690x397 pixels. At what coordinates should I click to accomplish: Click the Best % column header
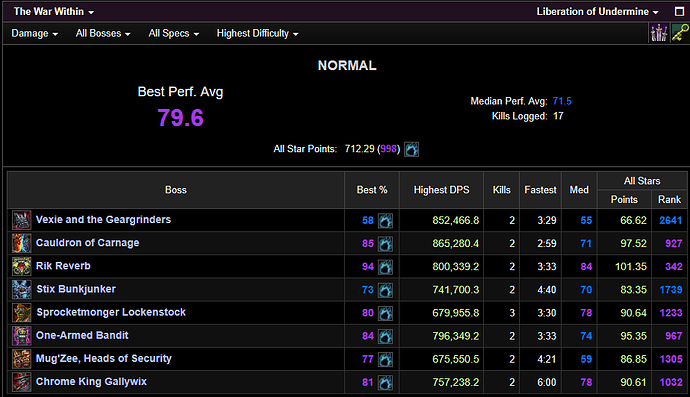click(372, 190)
